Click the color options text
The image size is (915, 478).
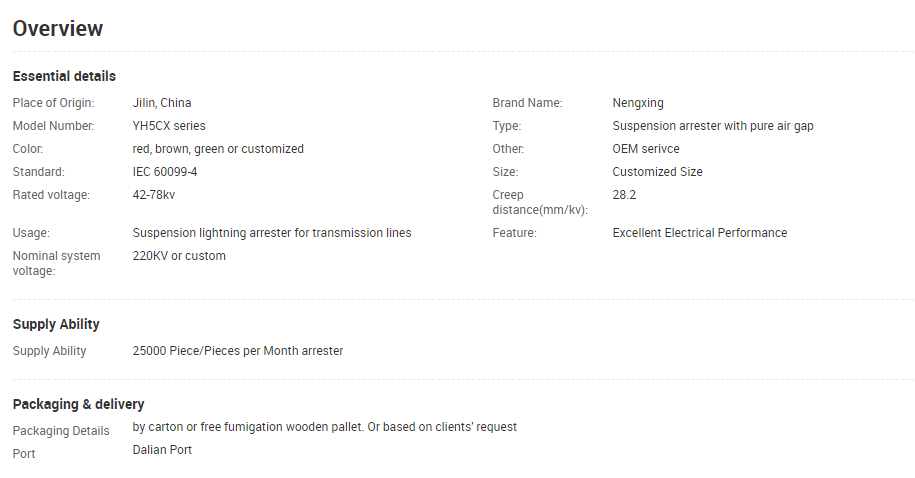coord(218,149)
